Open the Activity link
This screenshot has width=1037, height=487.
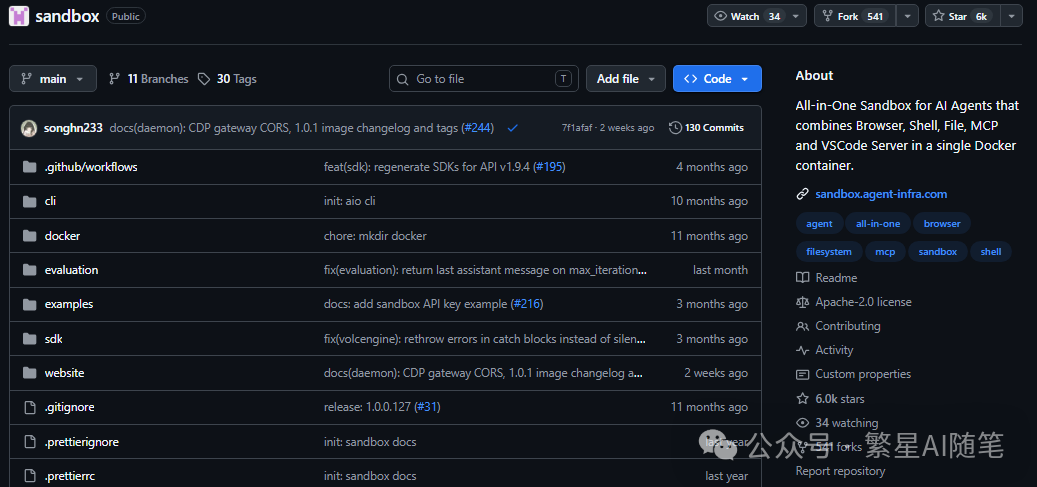click(825, 350)
